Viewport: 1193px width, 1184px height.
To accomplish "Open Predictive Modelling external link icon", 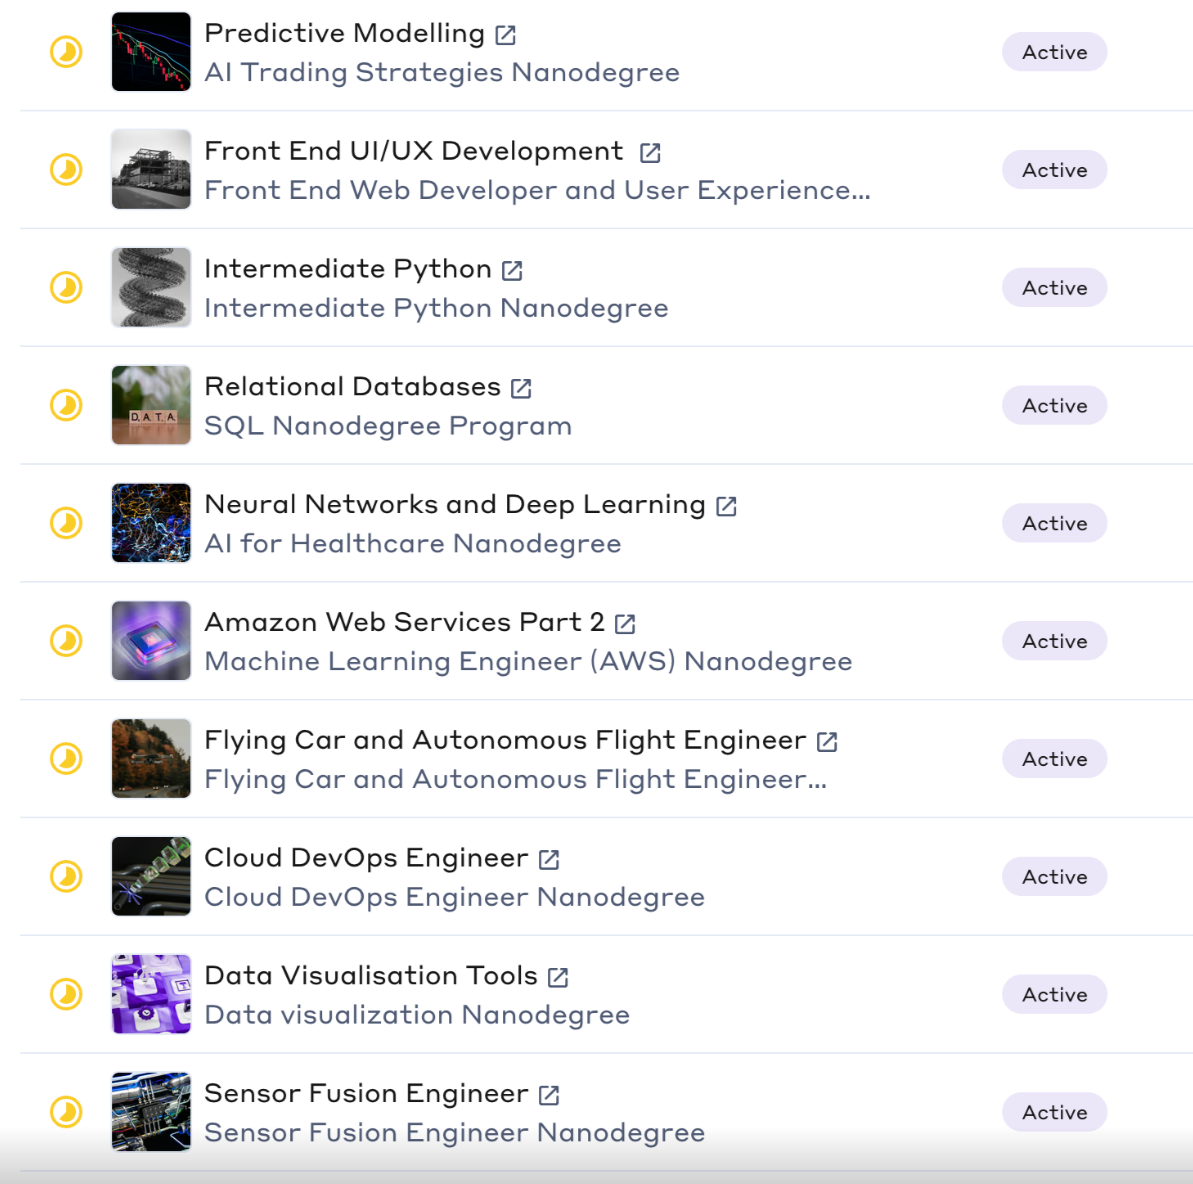I will pyautogui.click(x=505, y=35).
